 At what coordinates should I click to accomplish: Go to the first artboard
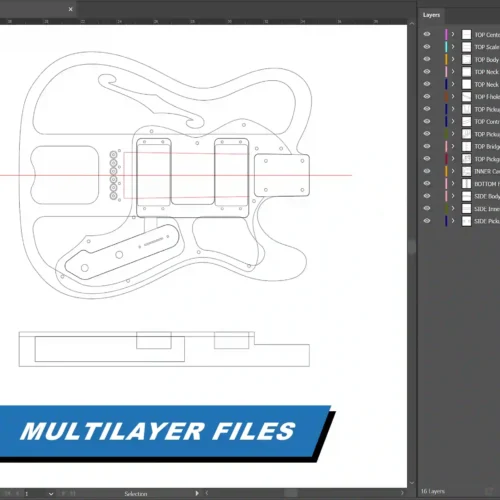click(7, 494)
